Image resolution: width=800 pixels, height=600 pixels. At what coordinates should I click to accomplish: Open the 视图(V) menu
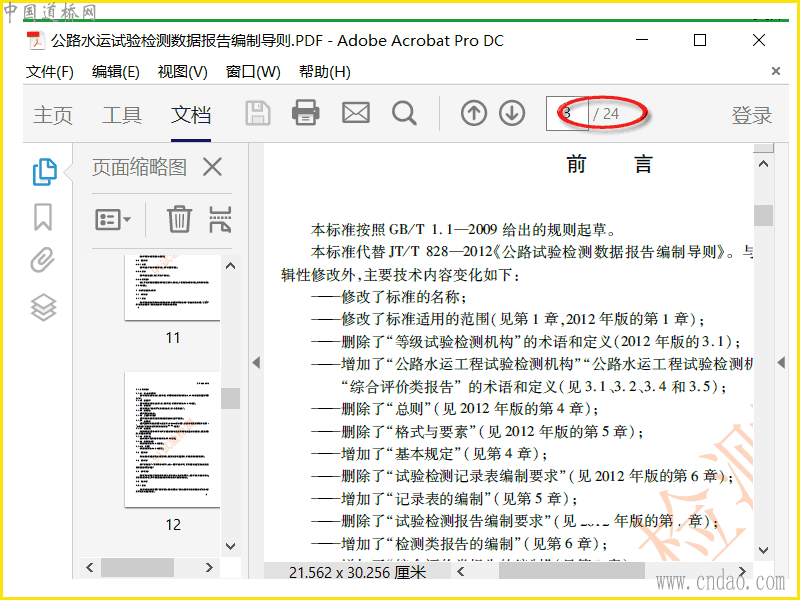pos(183,72)
